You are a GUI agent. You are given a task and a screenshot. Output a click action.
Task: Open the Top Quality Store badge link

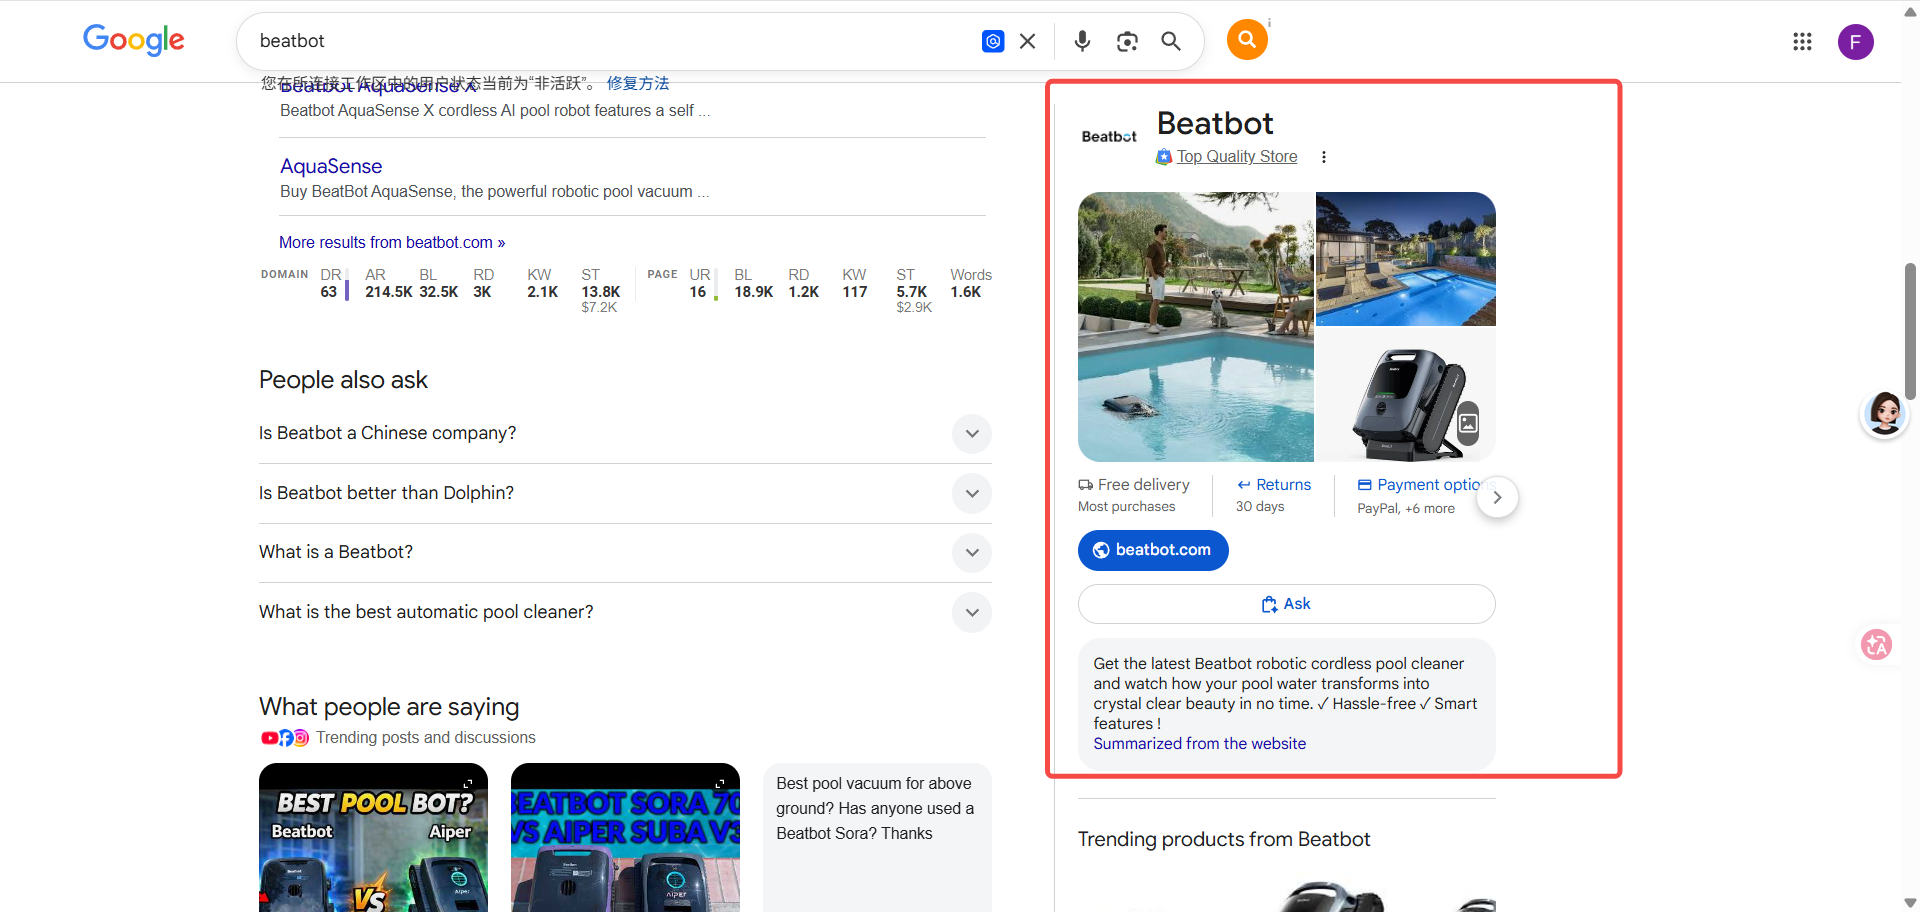(x=1236, y=157)
